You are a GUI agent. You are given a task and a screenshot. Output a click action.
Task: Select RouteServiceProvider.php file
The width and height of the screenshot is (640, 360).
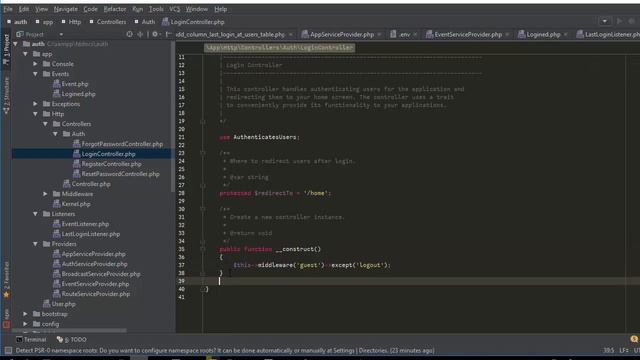(x=91, y=294)
